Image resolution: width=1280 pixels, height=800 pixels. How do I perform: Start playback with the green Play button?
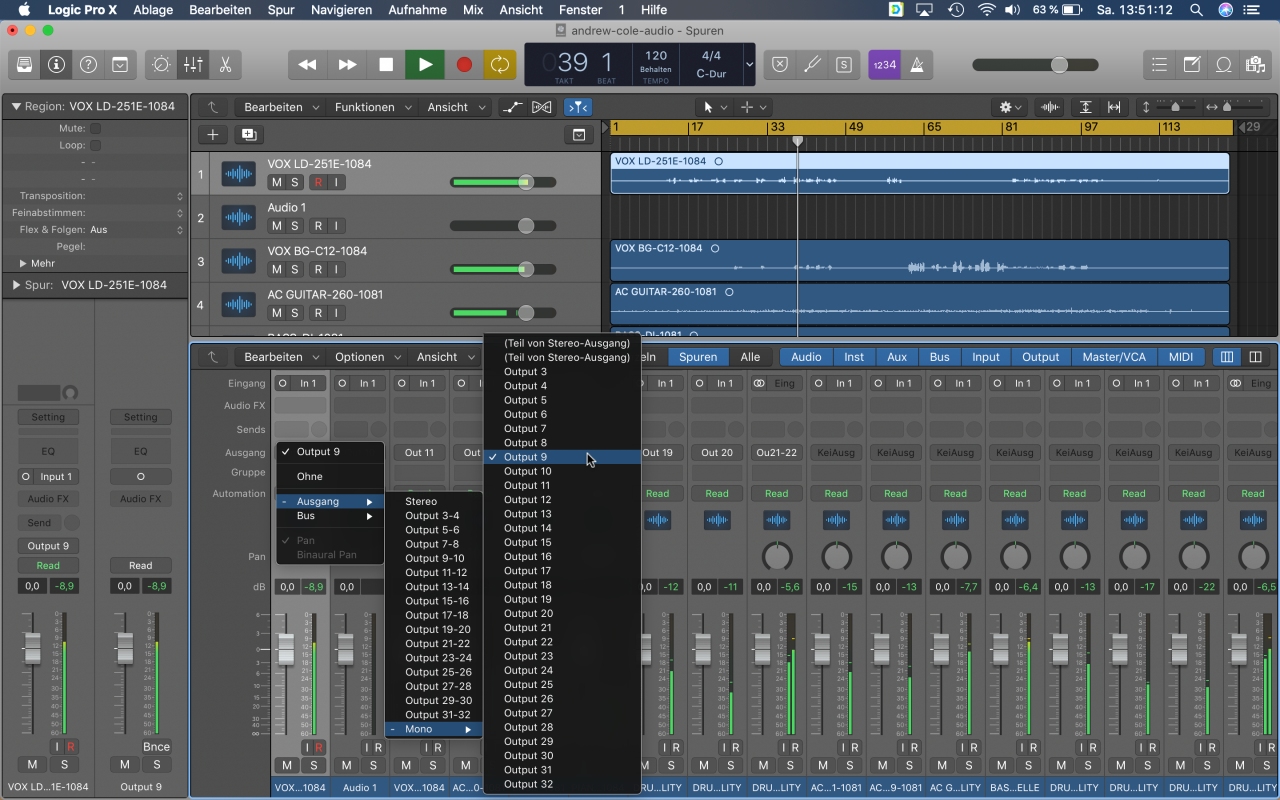tap(425, 64)
